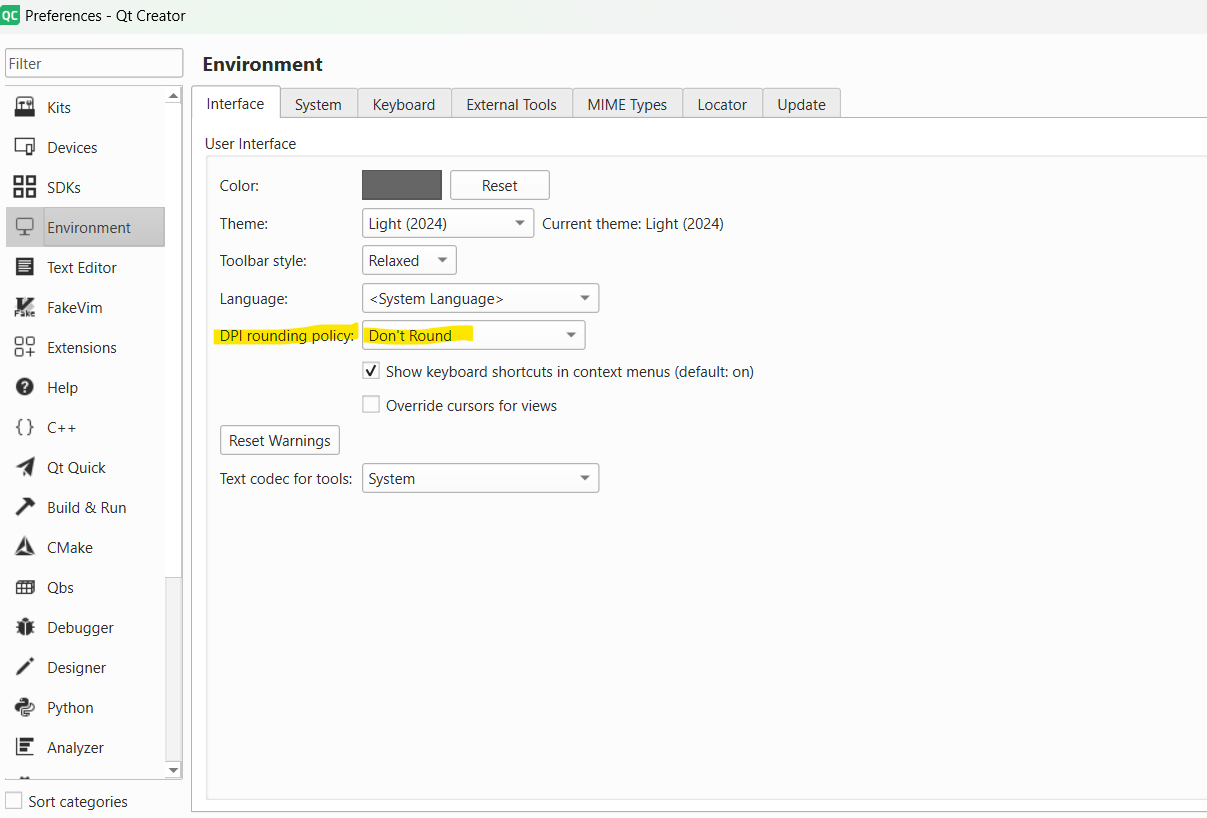Check the Sort categories box
Image resolution: width=1207 pixels, height=818 pixels.
tap(13, 801)
